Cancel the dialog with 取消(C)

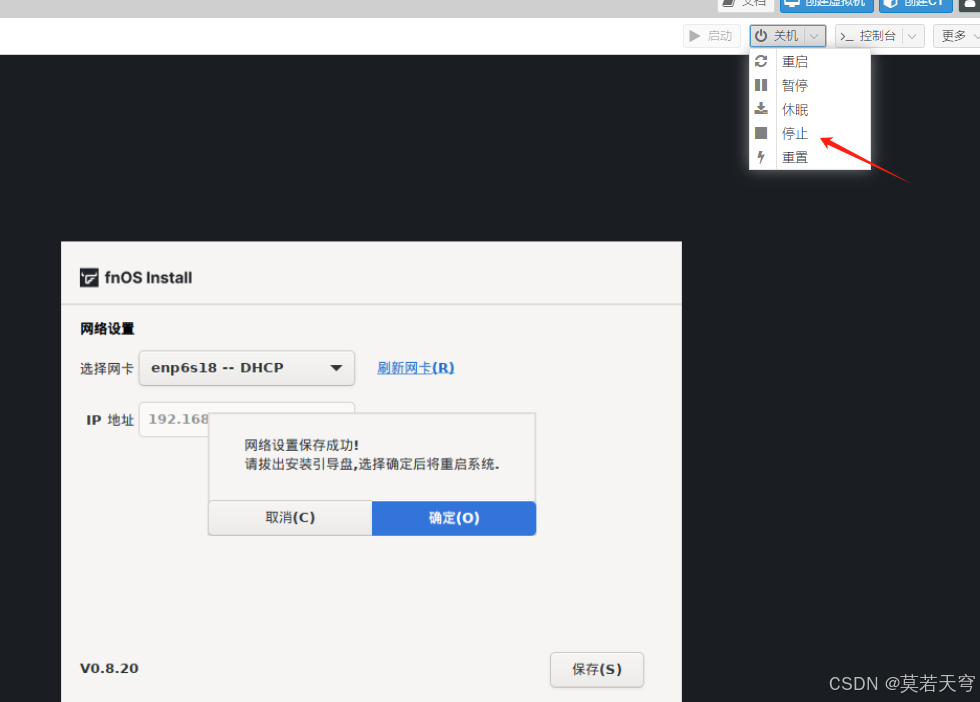tap(290, 518)
